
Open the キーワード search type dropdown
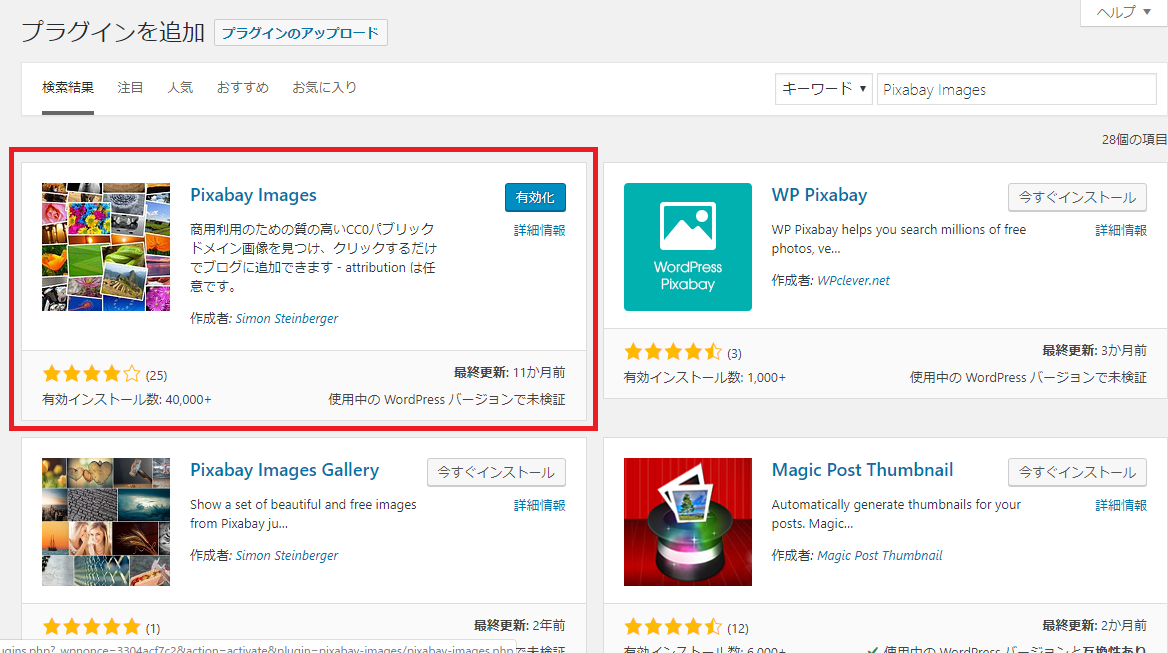point(823,89)
